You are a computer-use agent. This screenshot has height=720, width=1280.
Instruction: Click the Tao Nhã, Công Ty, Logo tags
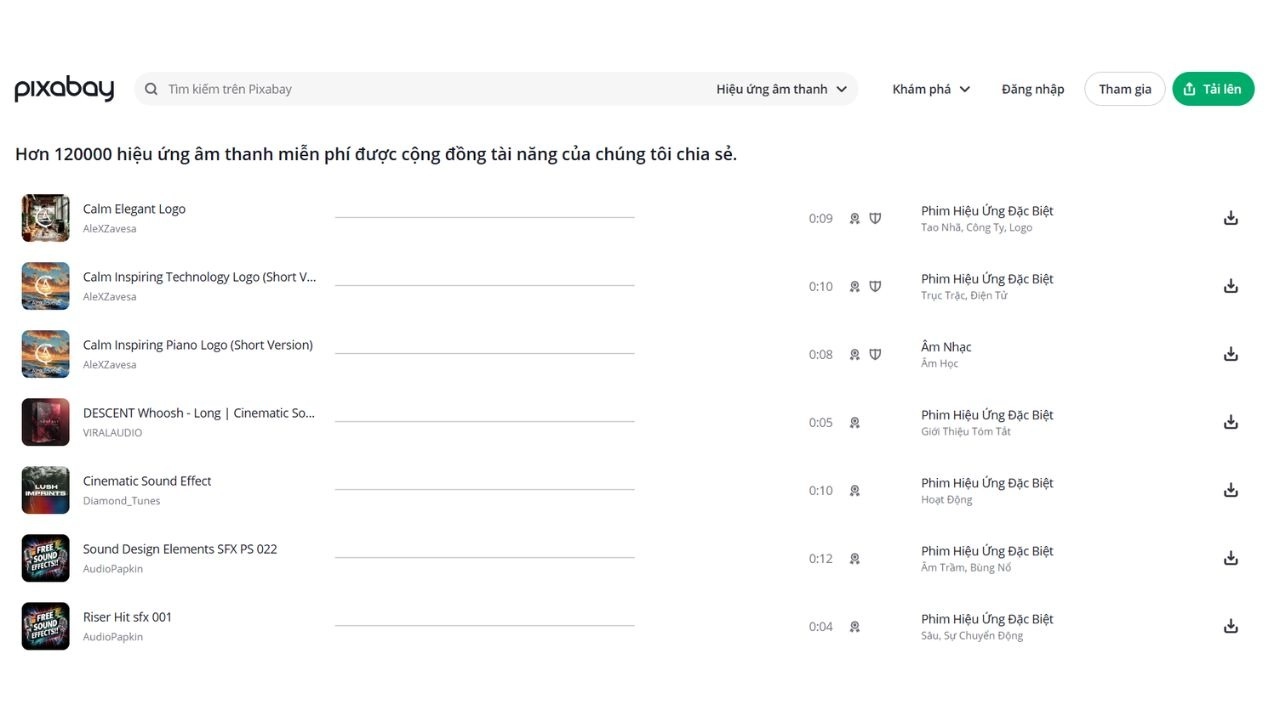point(977,228)
